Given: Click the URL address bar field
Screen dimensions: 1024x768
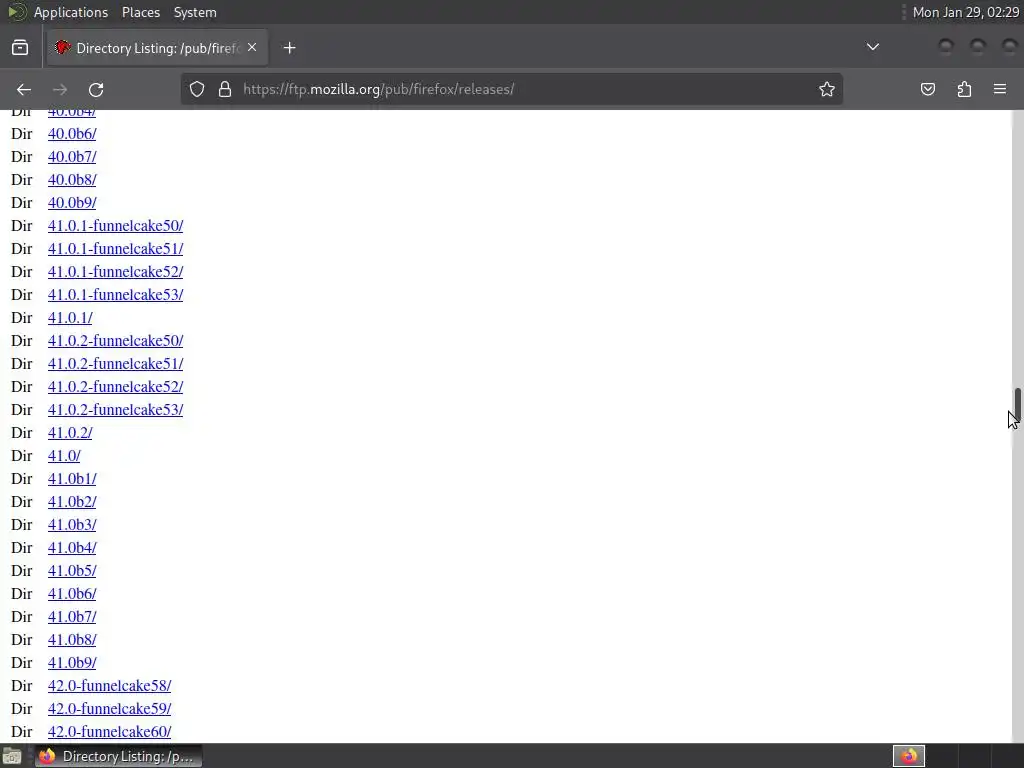Looking at the screenshot, I should coord(513,89).
